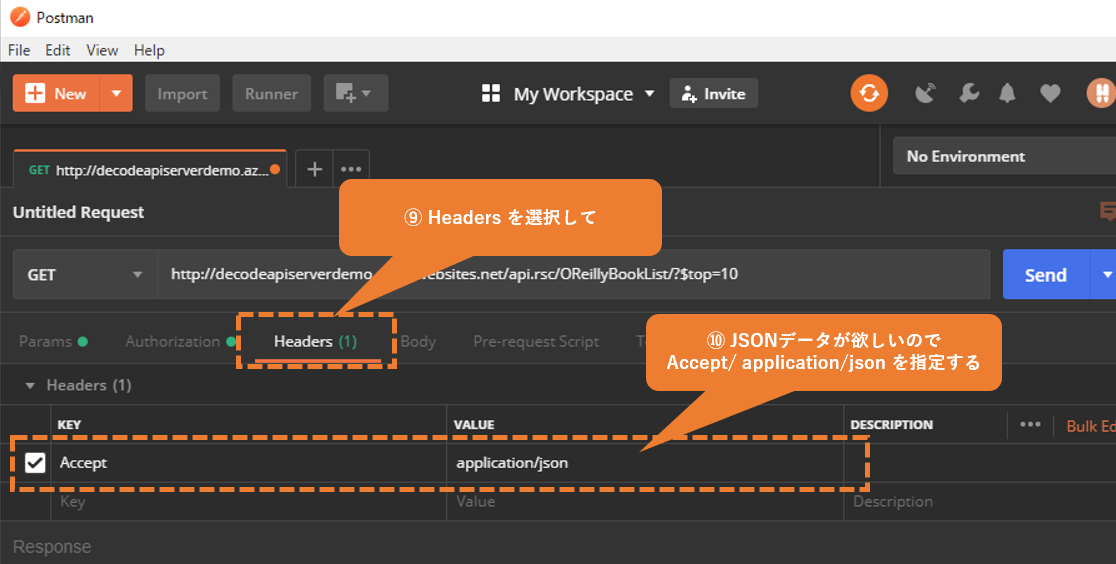1116x564 pixels.
Task: Select the GET decodeapiserverdemo request tab
Action: click(x=149, y=169)
